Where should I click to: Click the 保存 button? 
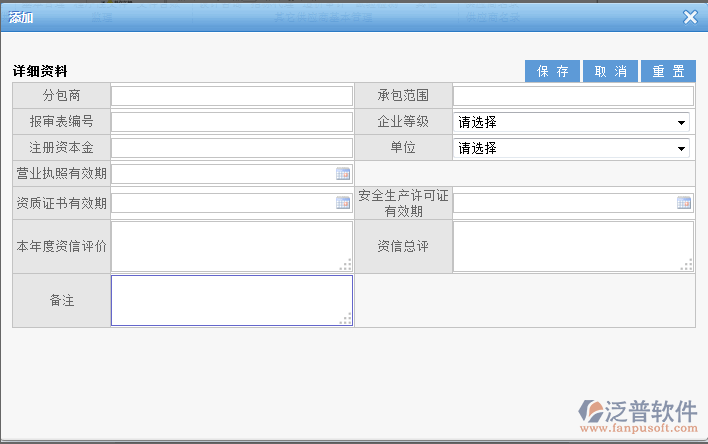(x=552, y=71)
